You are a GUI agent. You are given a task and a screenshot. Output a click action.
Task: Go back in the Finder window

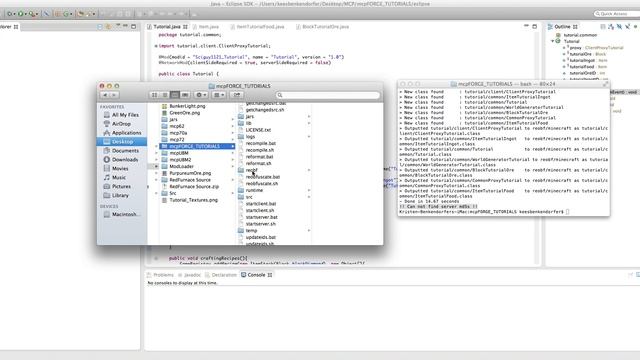pyautogui.click(x=105, y=95)
